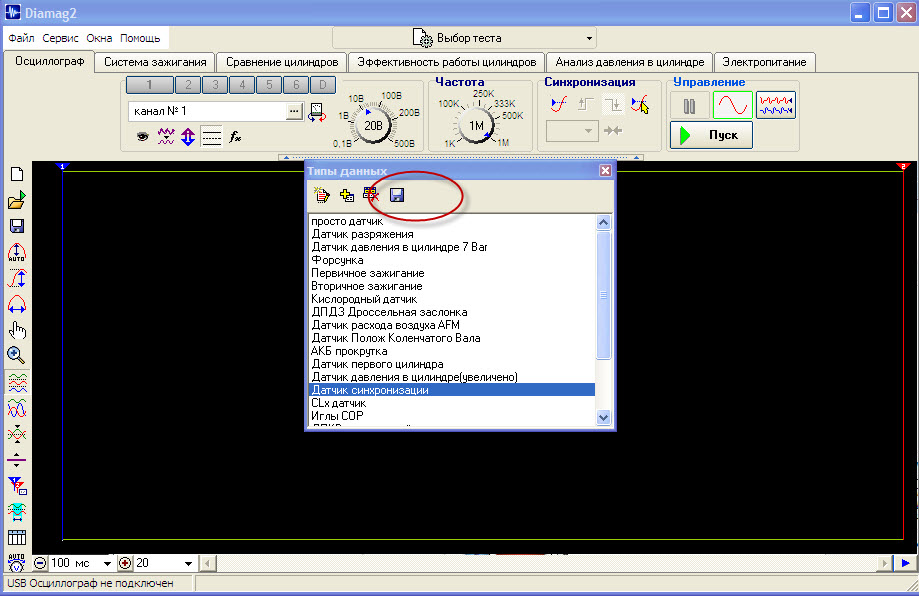Select rising edge sync icon
Viewport: 919px width, 596px height.
coord(586,105)
